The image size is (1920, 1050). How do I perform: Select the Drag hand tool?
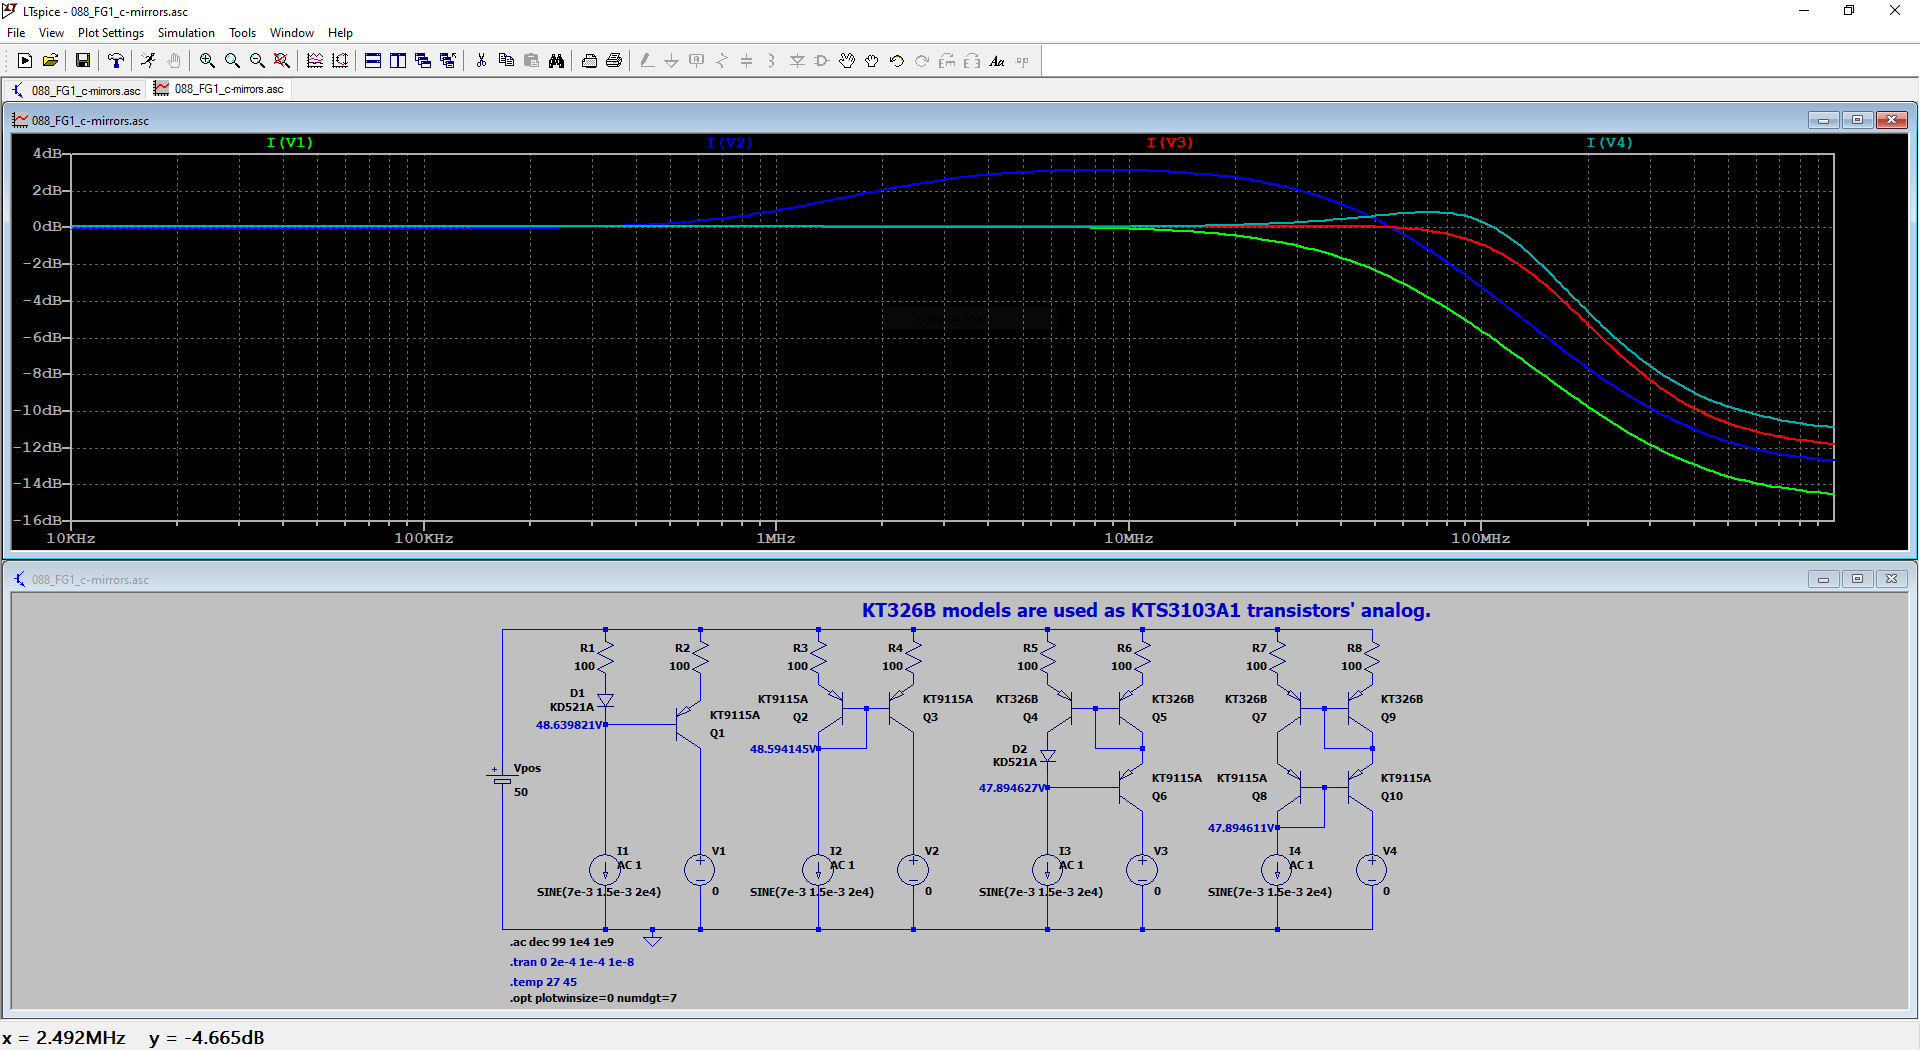pyautogui.click(x=872, y=61)
